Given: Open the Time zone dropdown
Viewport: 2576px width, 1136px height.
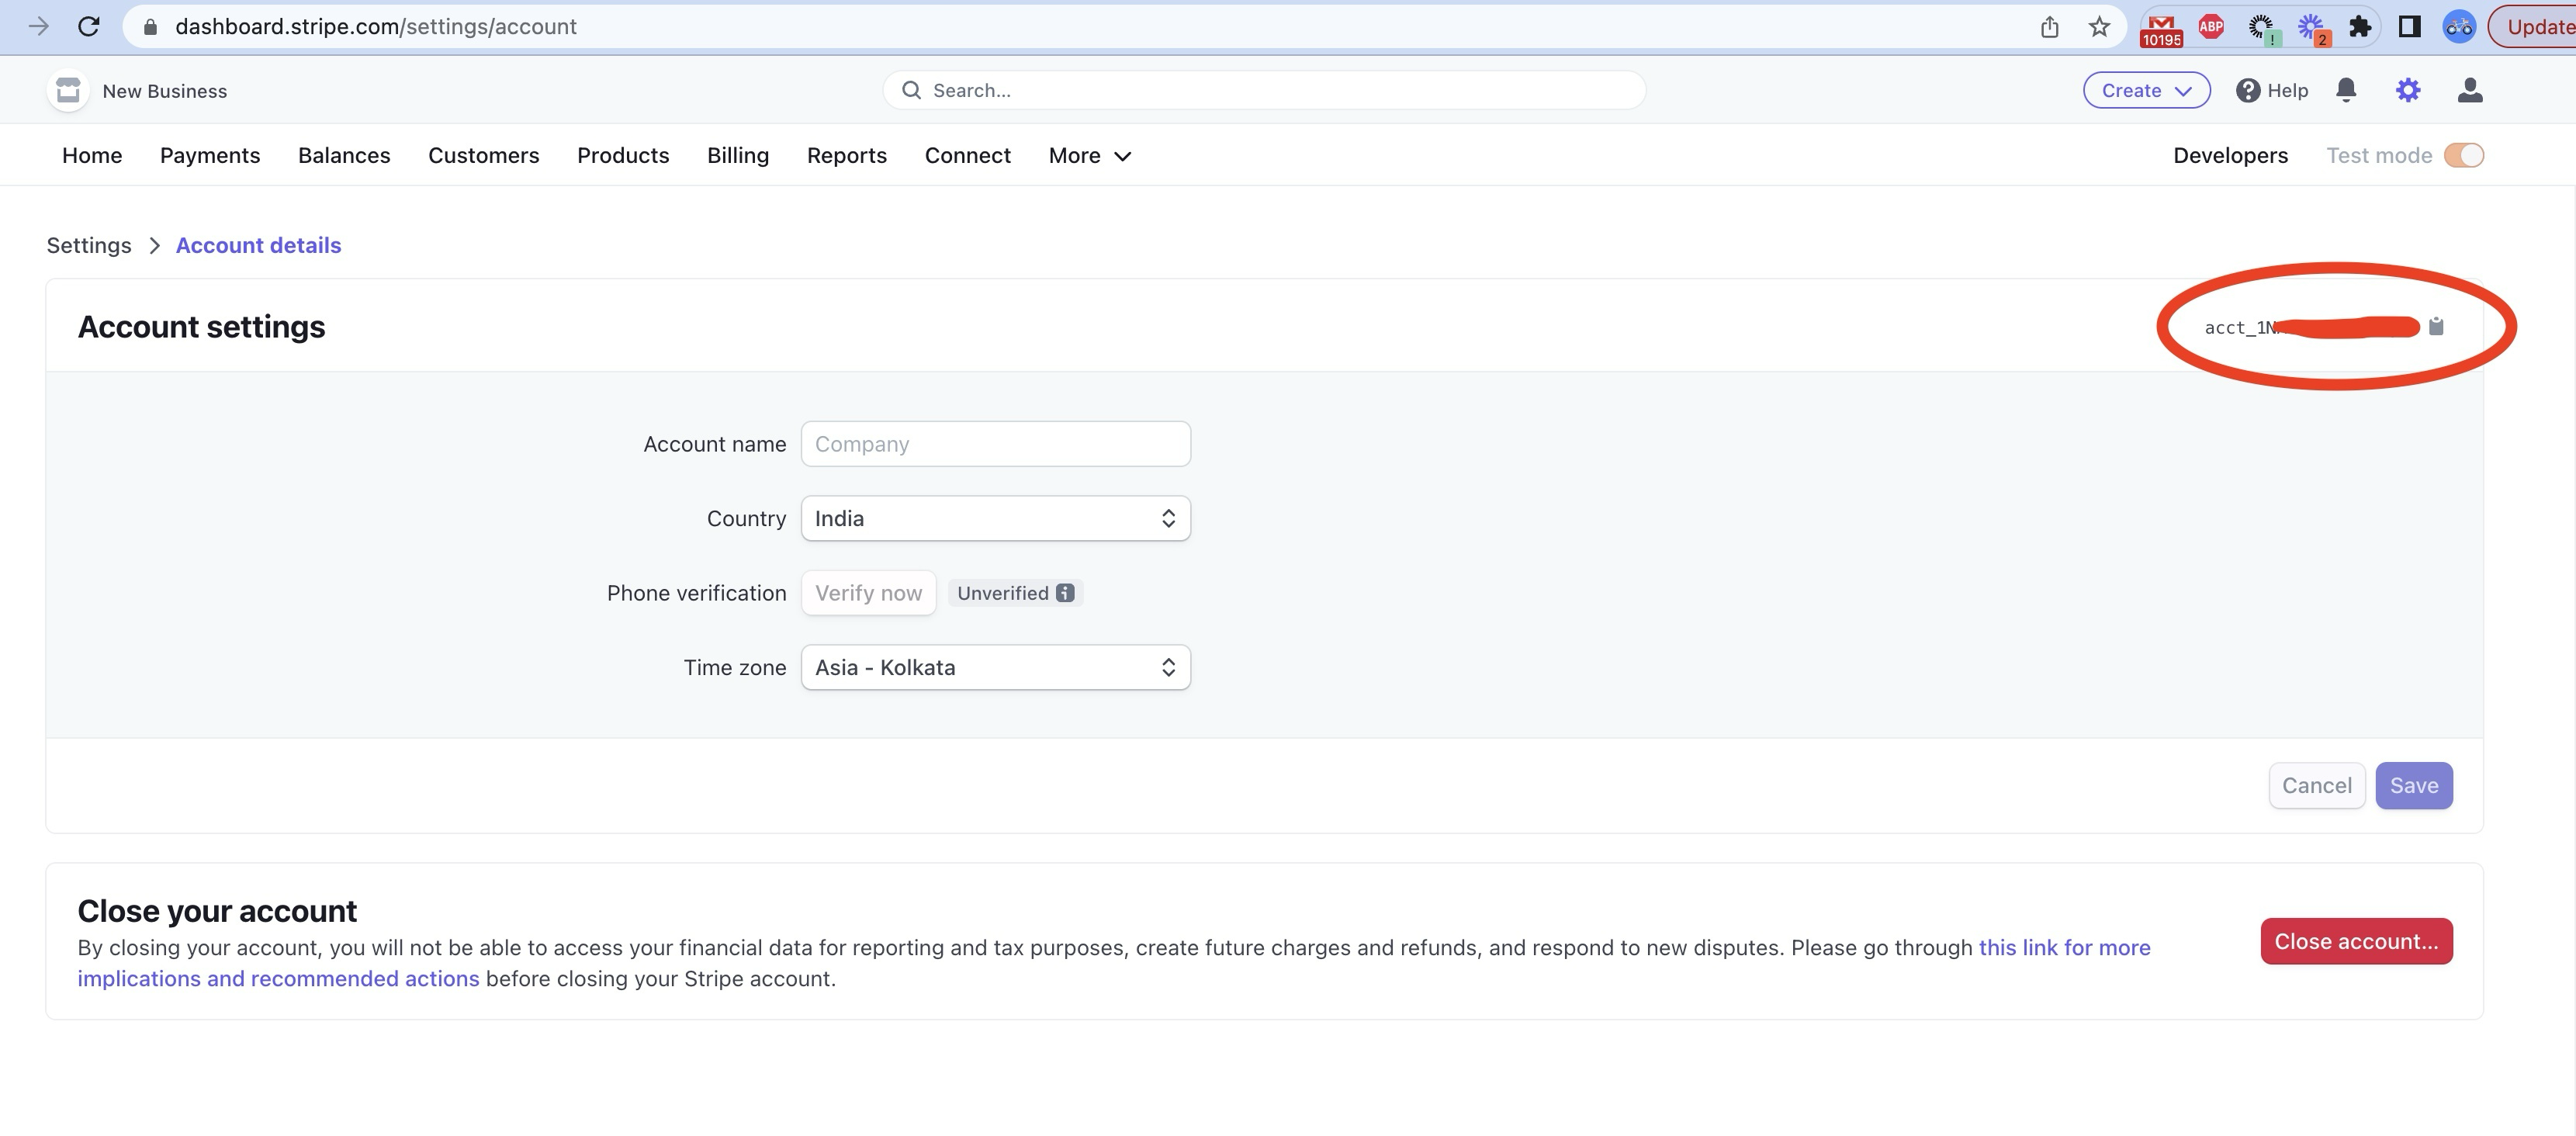Looking at the screenshot, I should (995, 667).
